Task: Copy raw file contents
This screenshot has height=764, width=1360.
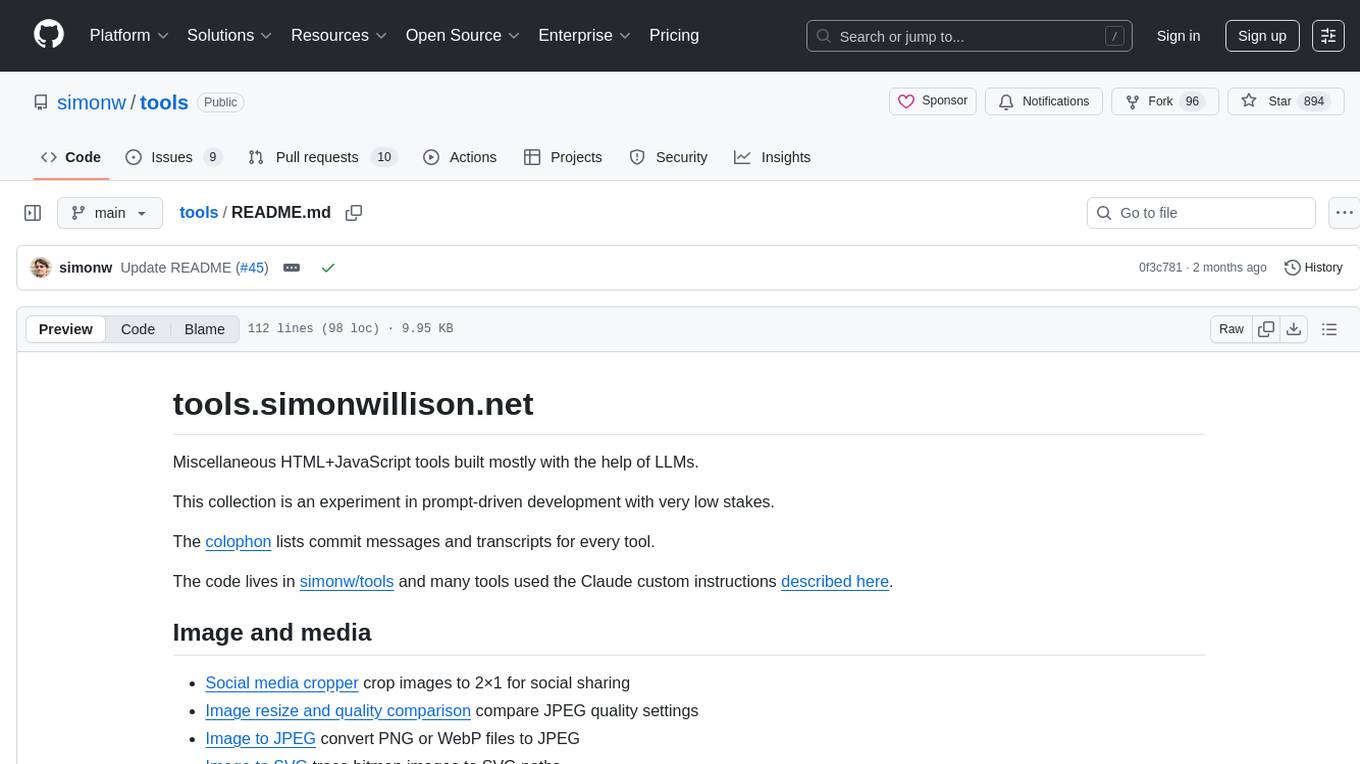Action: click(1266, 329)
